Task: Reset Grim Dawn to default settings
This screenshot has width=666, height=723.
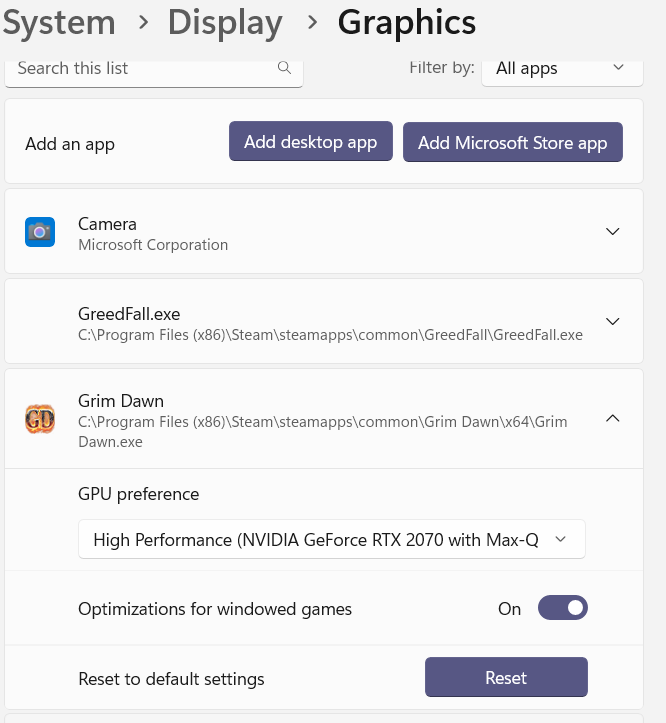Action: coord(506,678)
